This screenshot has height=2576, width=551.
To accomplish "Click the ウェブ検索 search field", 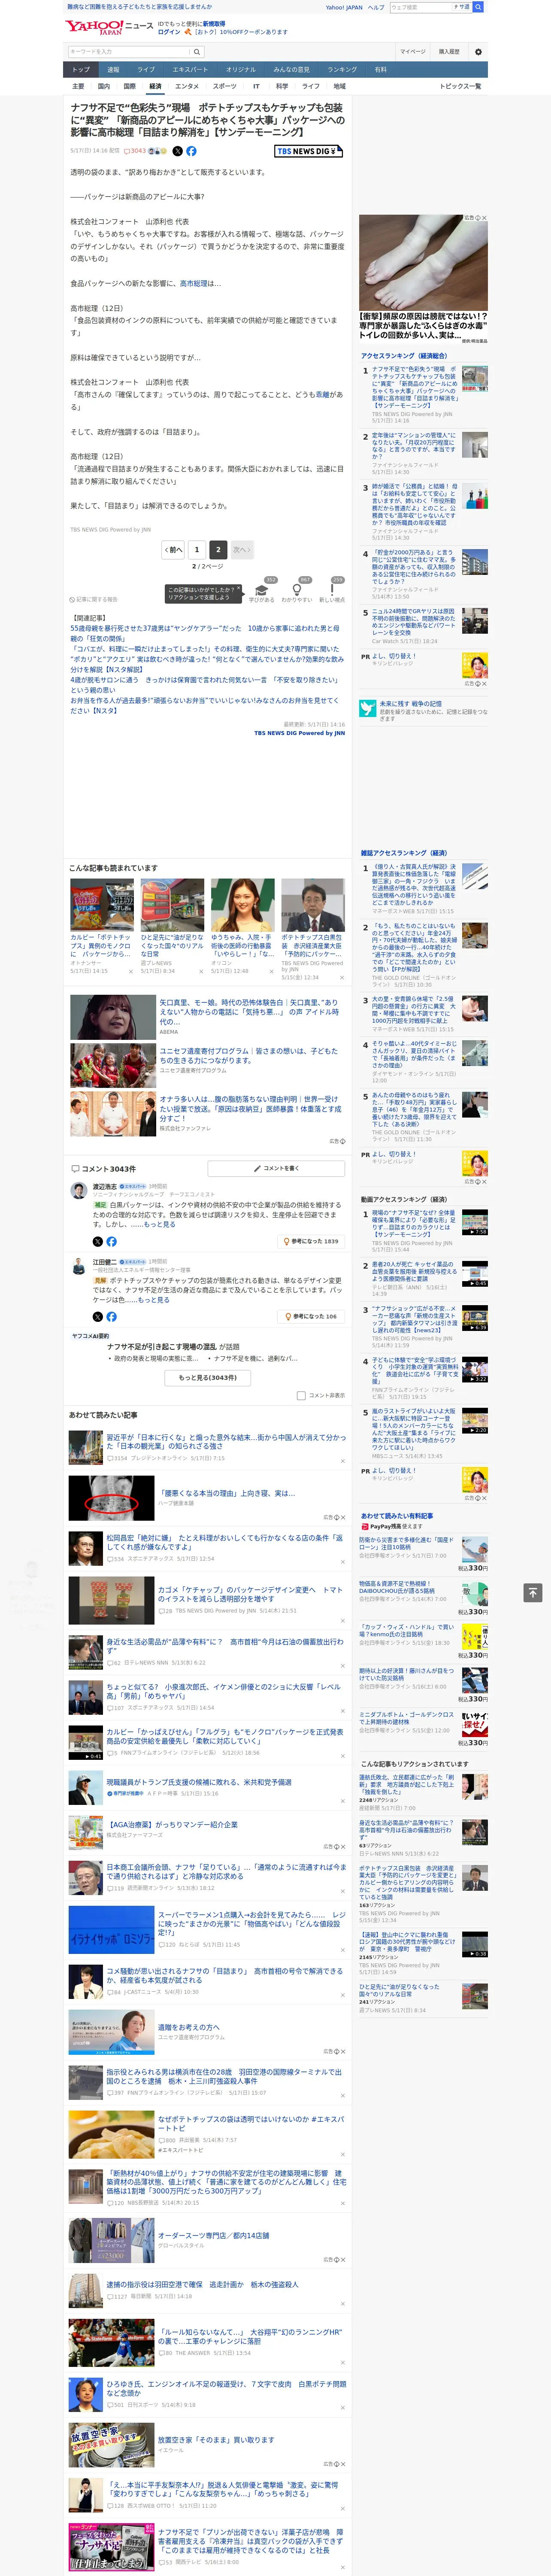I will pos(421,7).
